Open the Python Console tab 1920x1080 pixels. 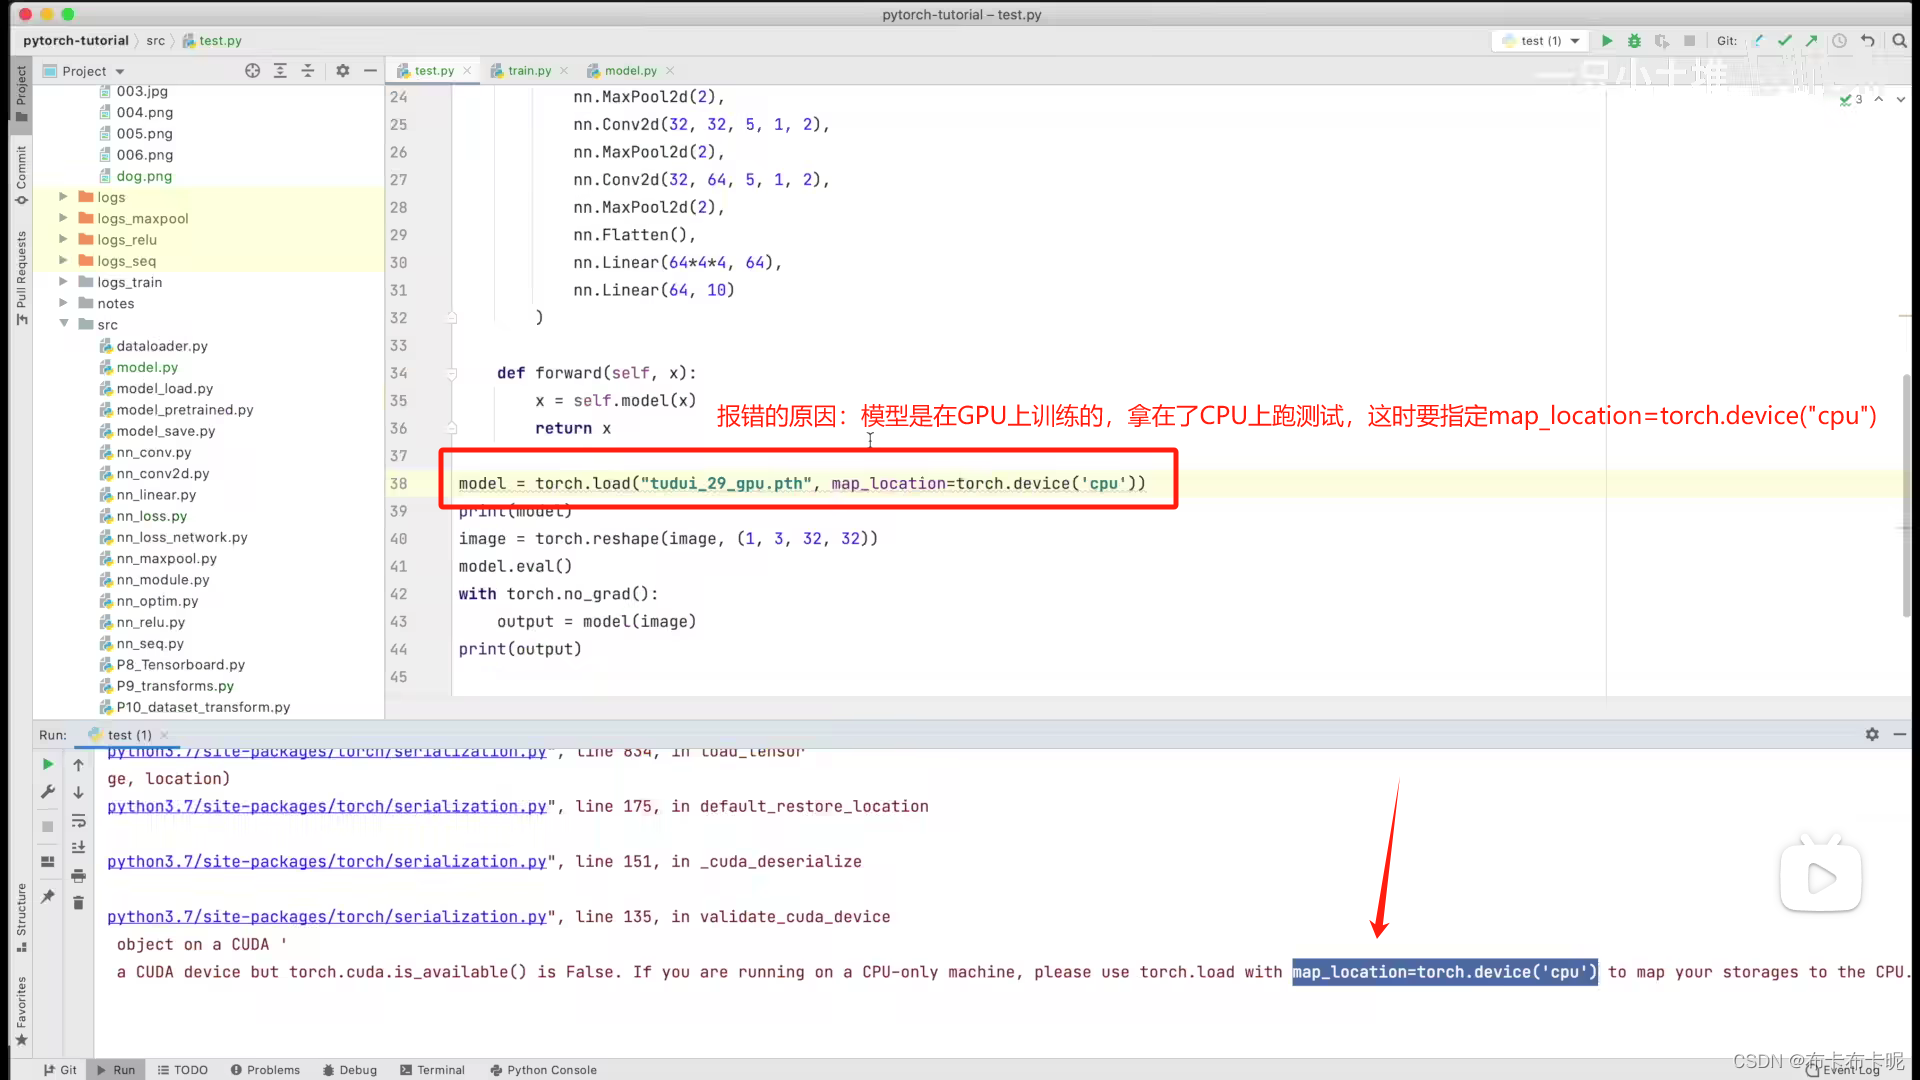[543, 1069]
